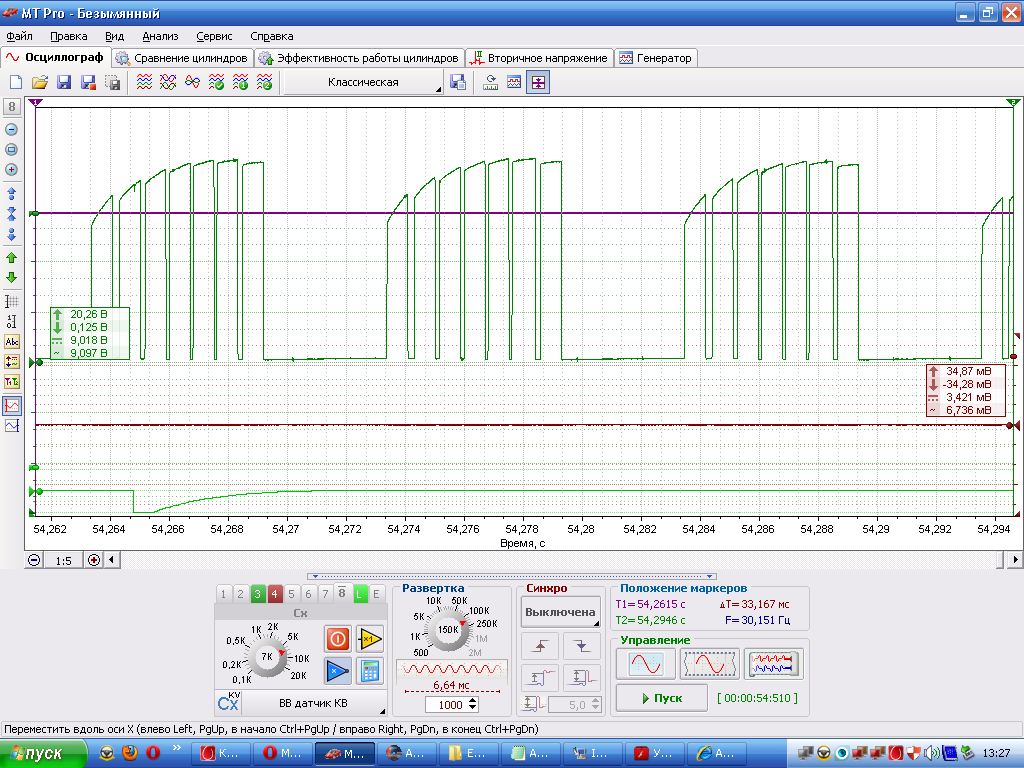Toggle the green L channel button
This screenshot has width=1024, height=768.
point(359,594)
